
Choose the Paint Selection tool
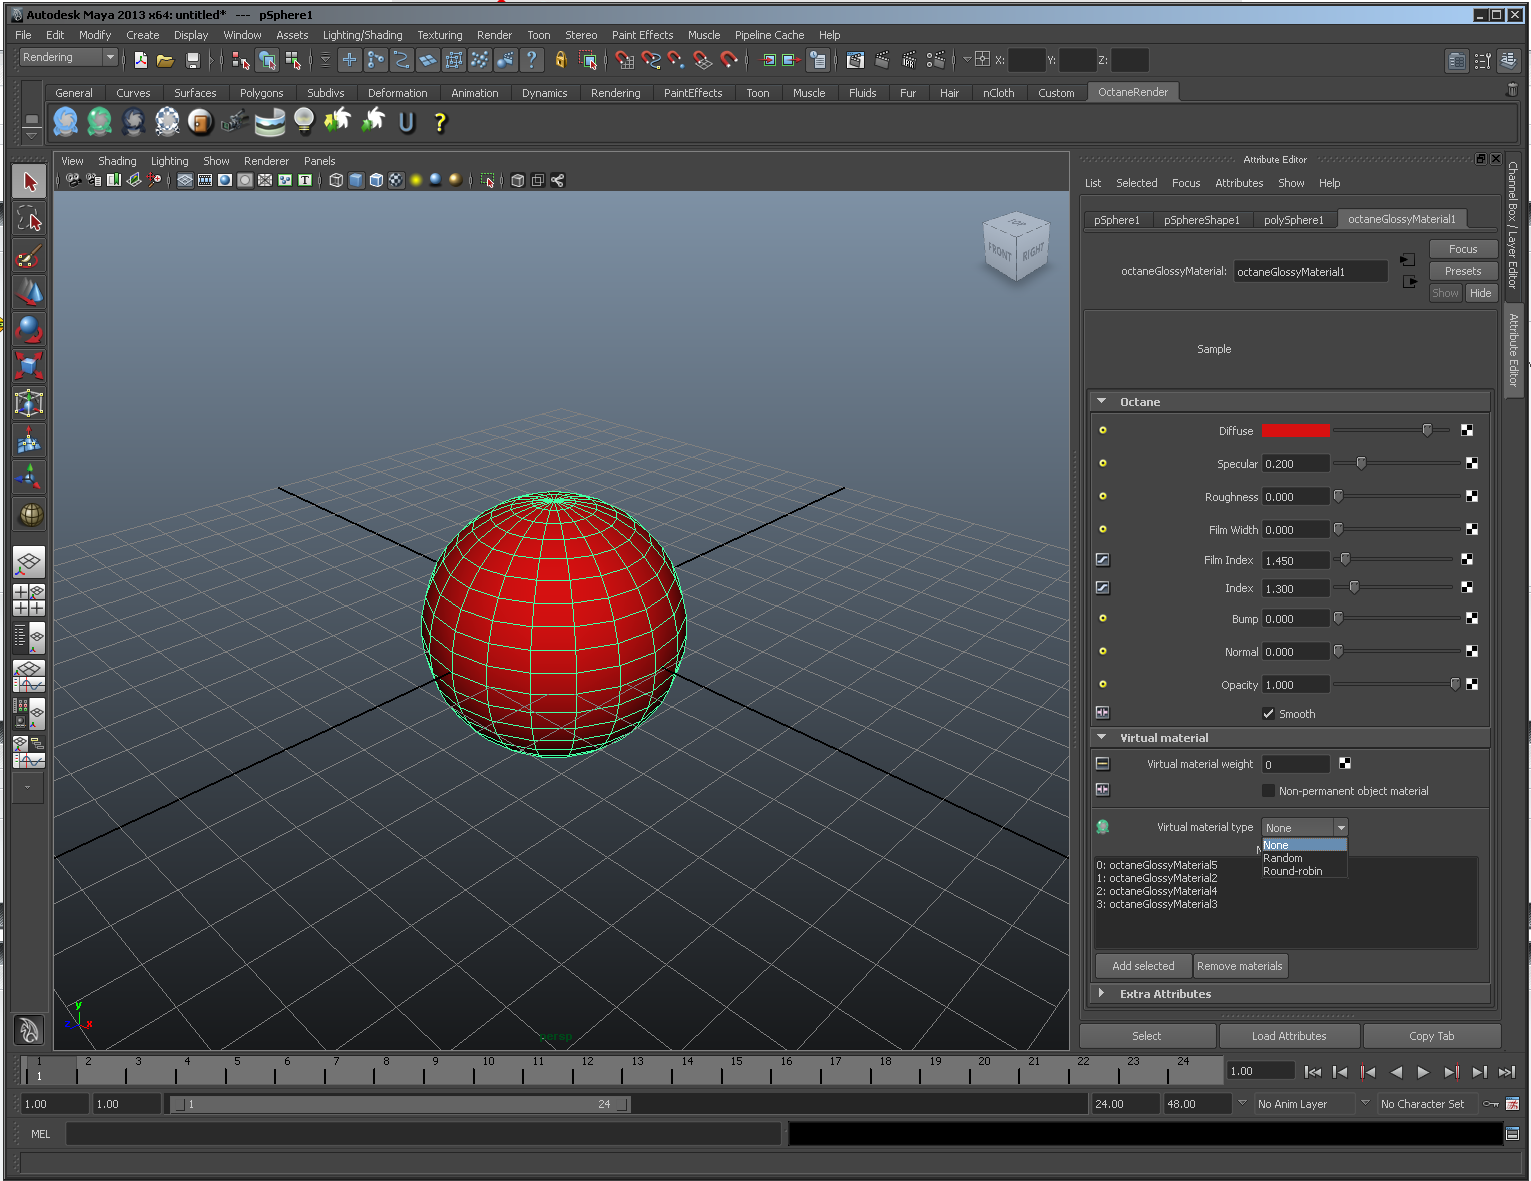coord(29,255)
